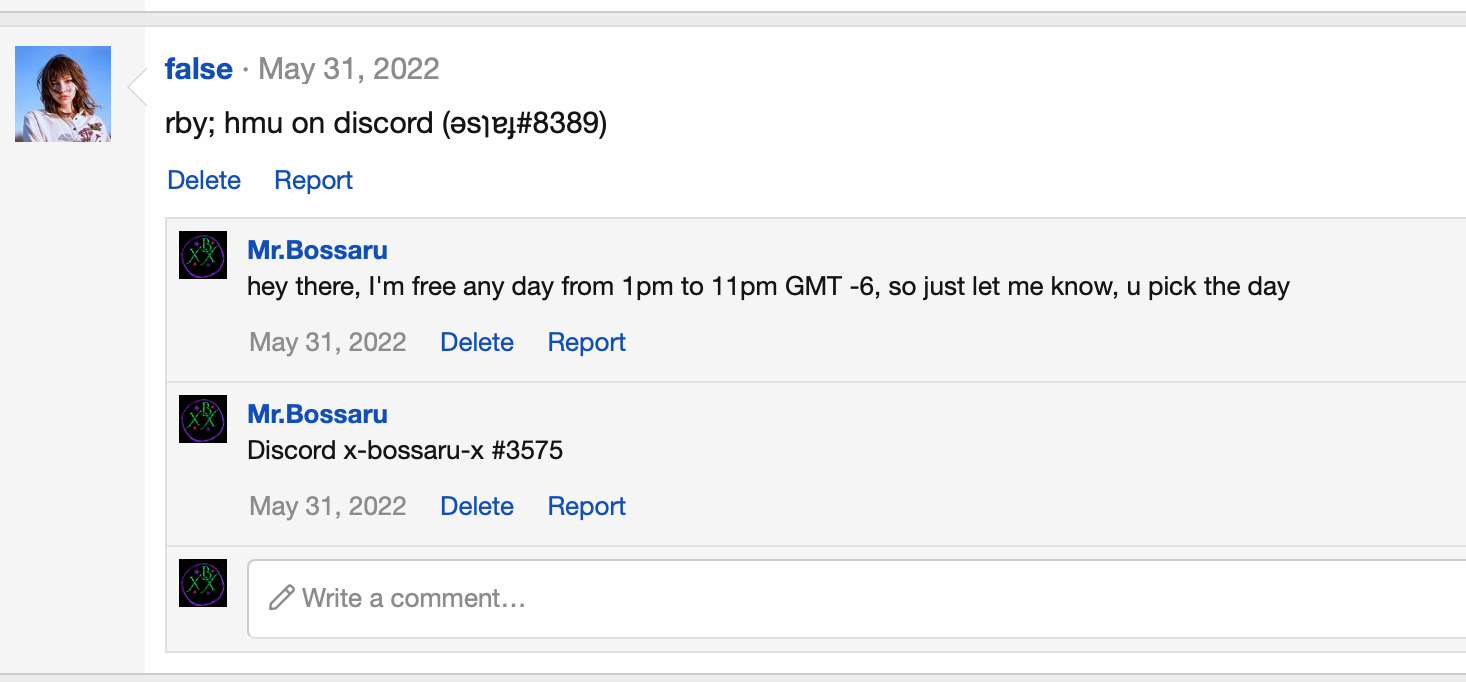Click Mr.Bossaru's avatar beside the GMT -6 comment
The width and height of the screenshot is (1466, 682).
point(203,255)
